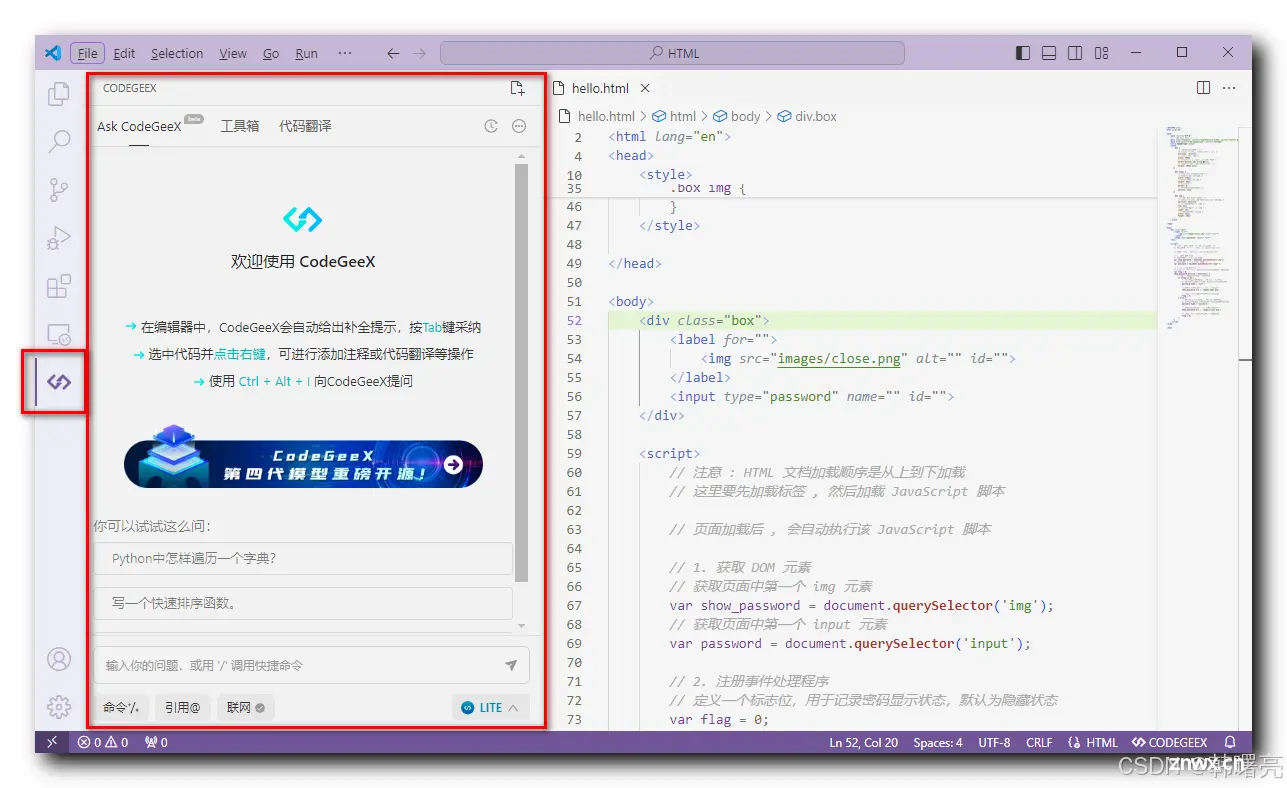This screenshot has width=1287, height=788.
Task: Go back with the navigation arrow
Action: 393,53
